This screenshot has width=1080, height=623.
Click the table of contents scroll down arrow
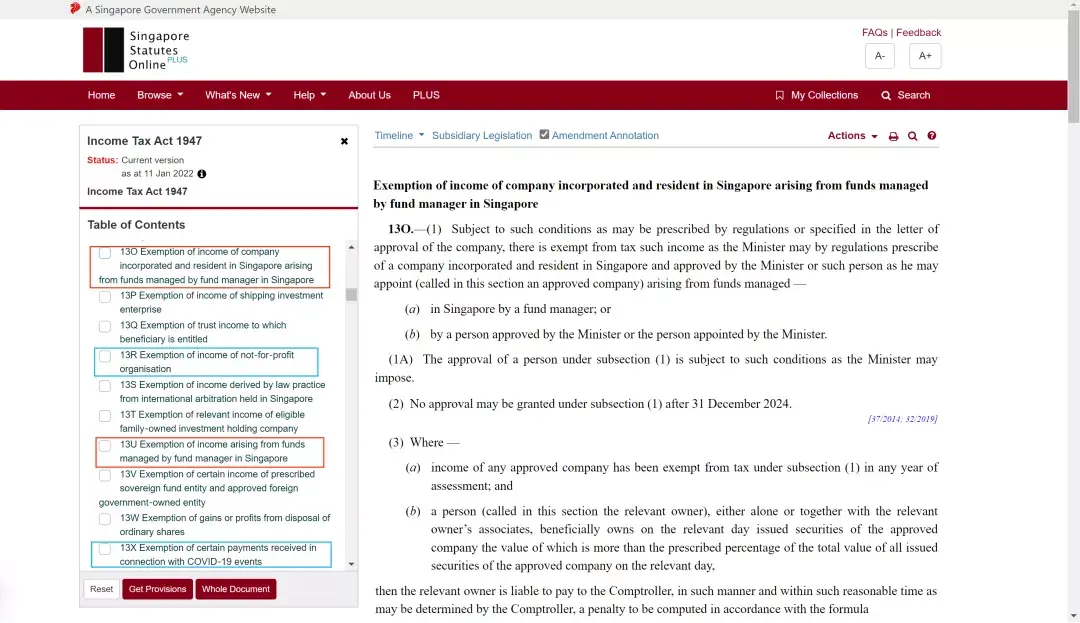click(351, 564)
